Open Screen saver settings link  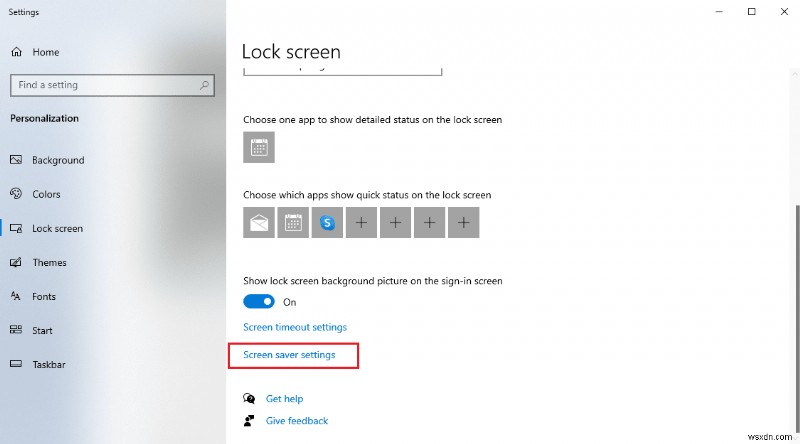(x=289, y=355)
